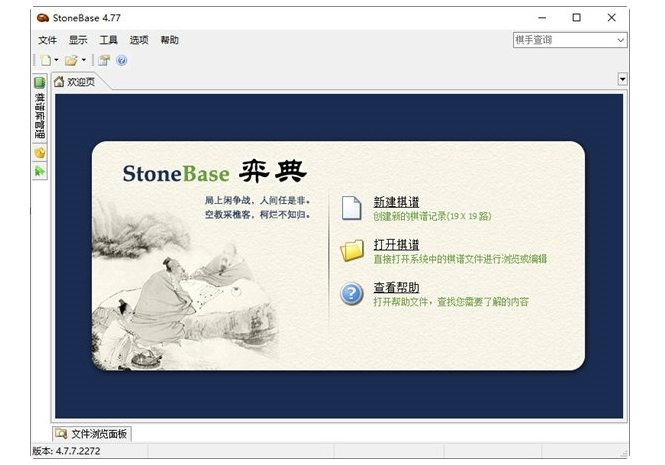Click the blank page icon beside 新建棋谱

pyautogui.click(x=351, y=208)
